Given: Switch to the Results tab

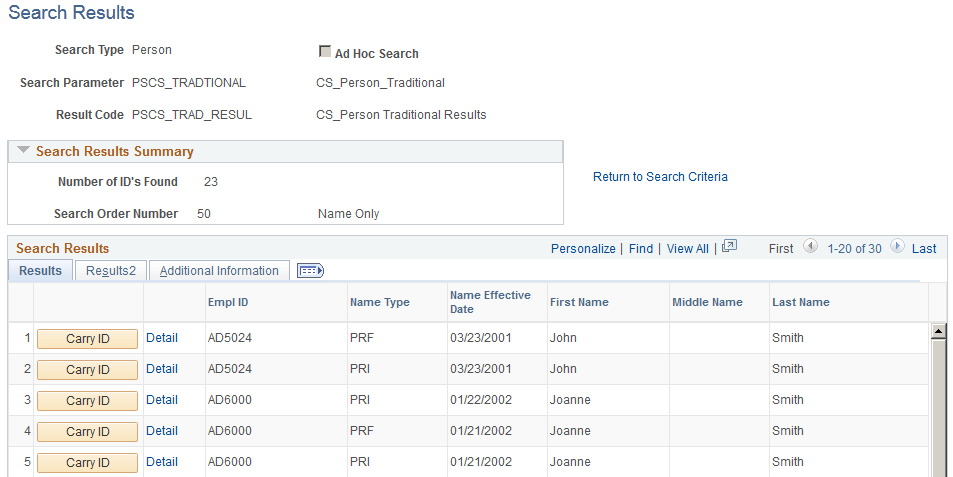Looking at the screenshot, I should pos(40,271).
